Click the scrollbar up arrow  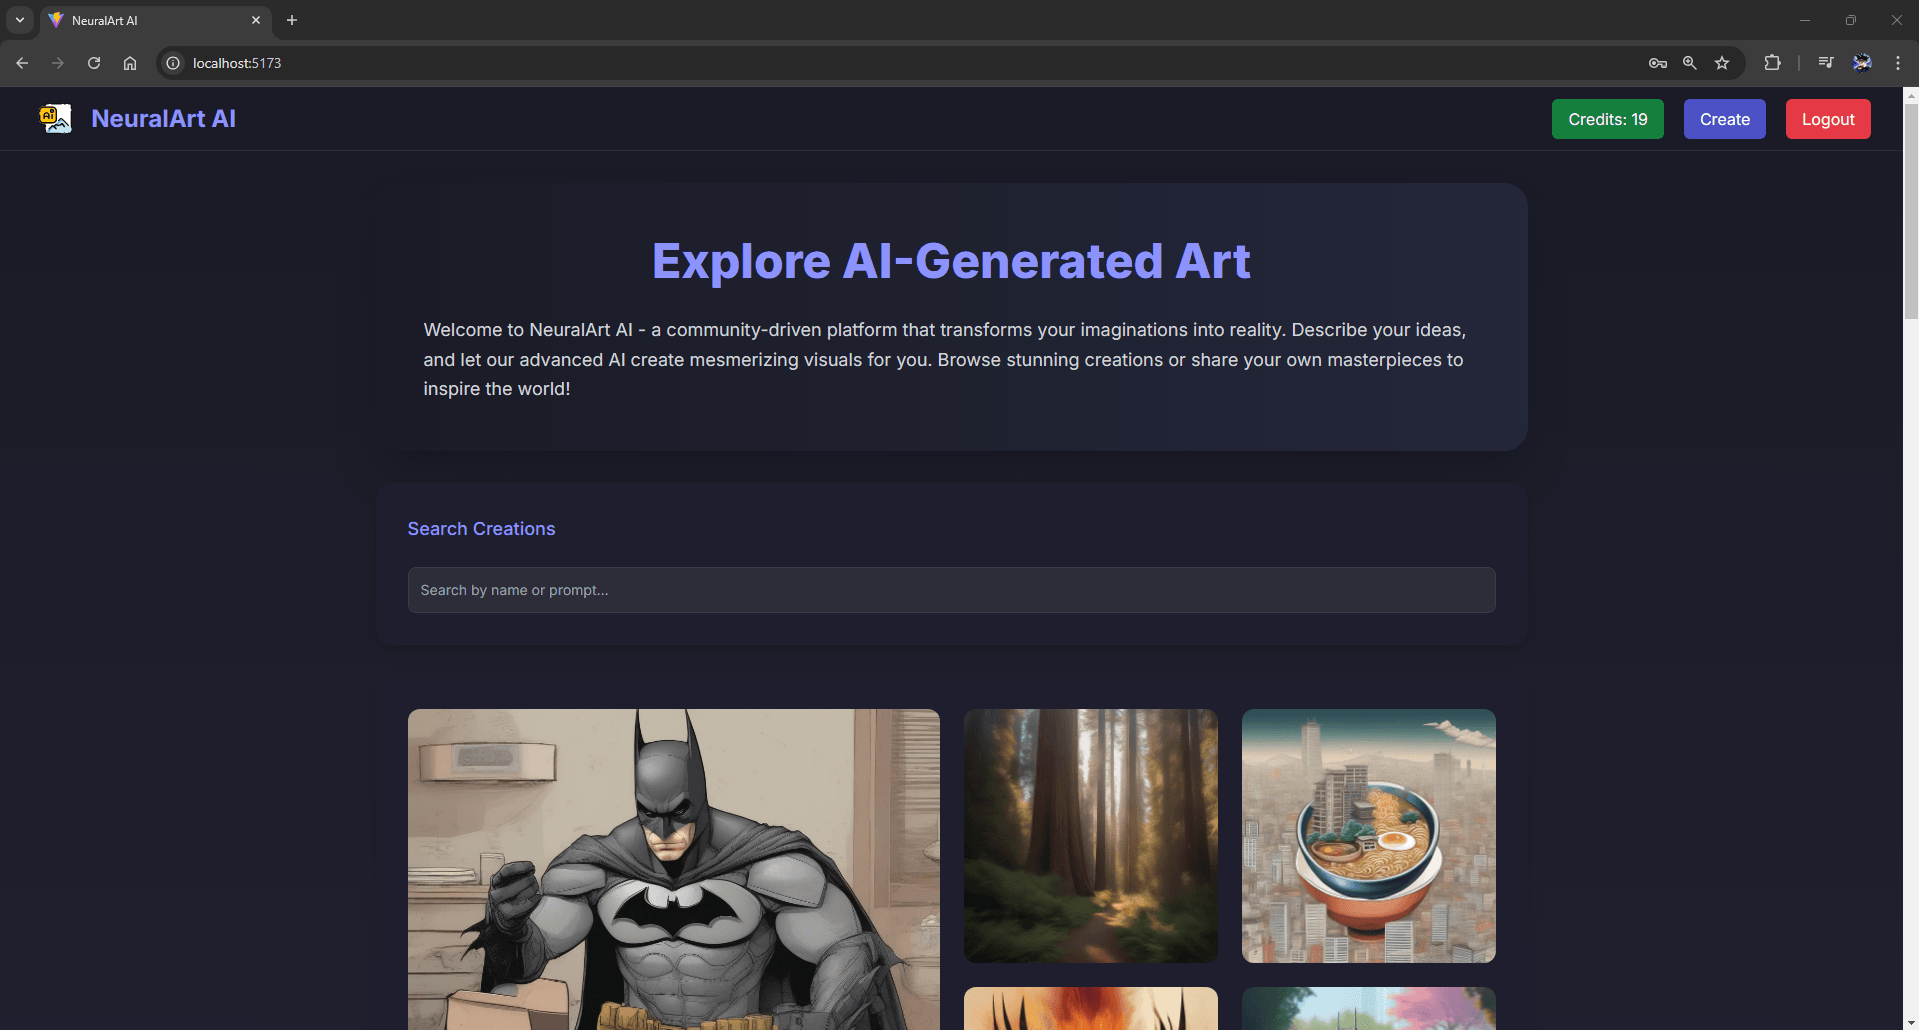click(x=1911, y=96)
